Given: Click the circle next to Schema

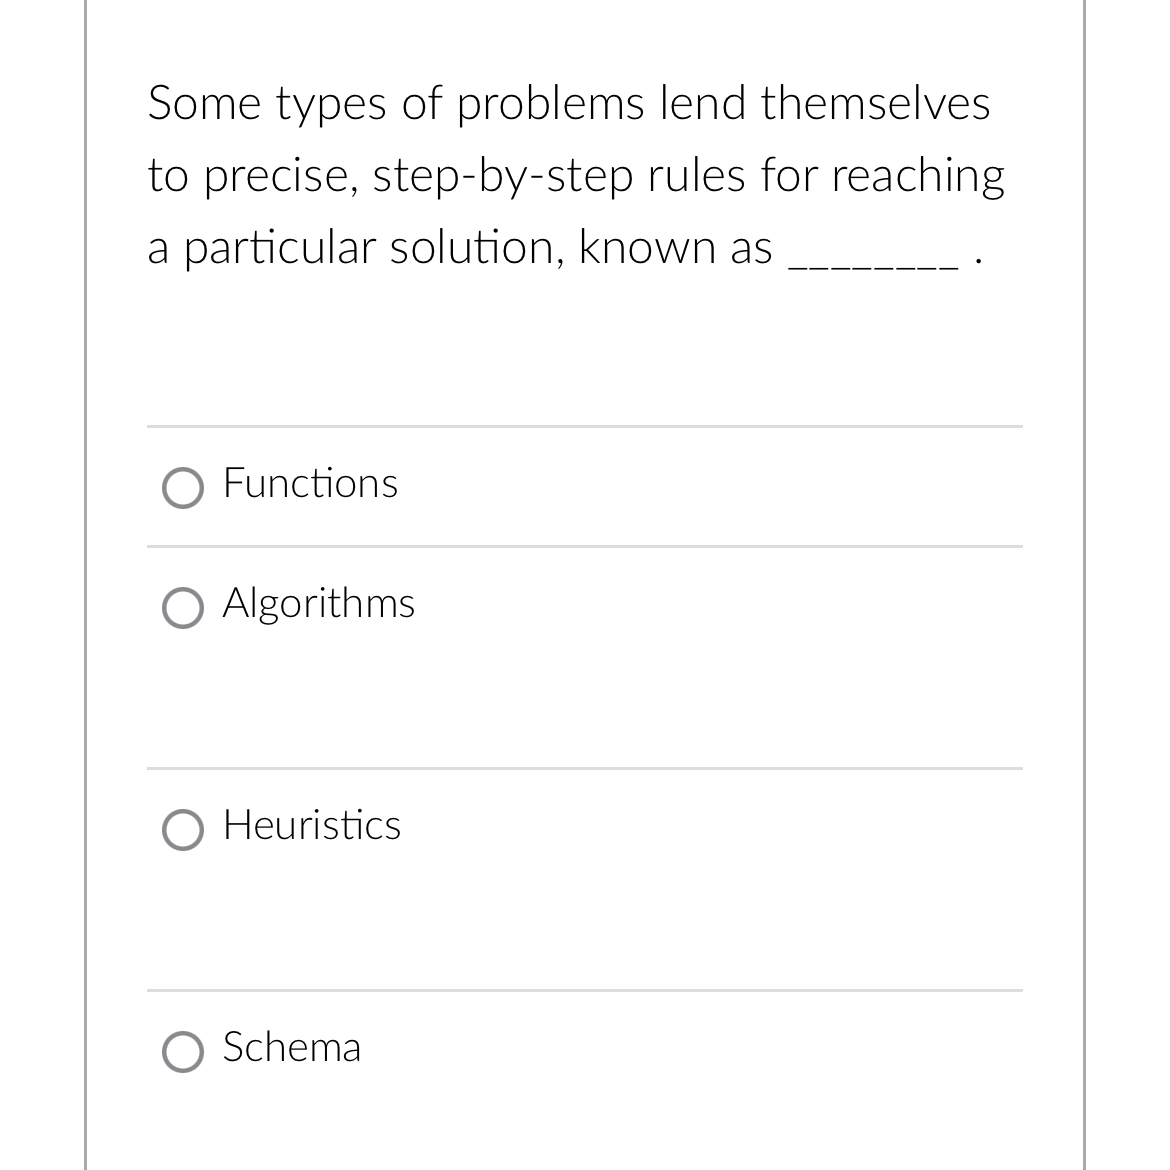Looking at the screenshot, I should pos(182,1052).
